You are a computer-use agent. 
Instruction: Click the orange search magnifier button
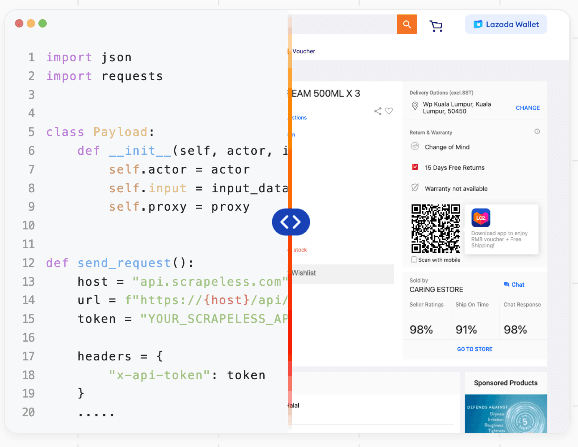407,24
